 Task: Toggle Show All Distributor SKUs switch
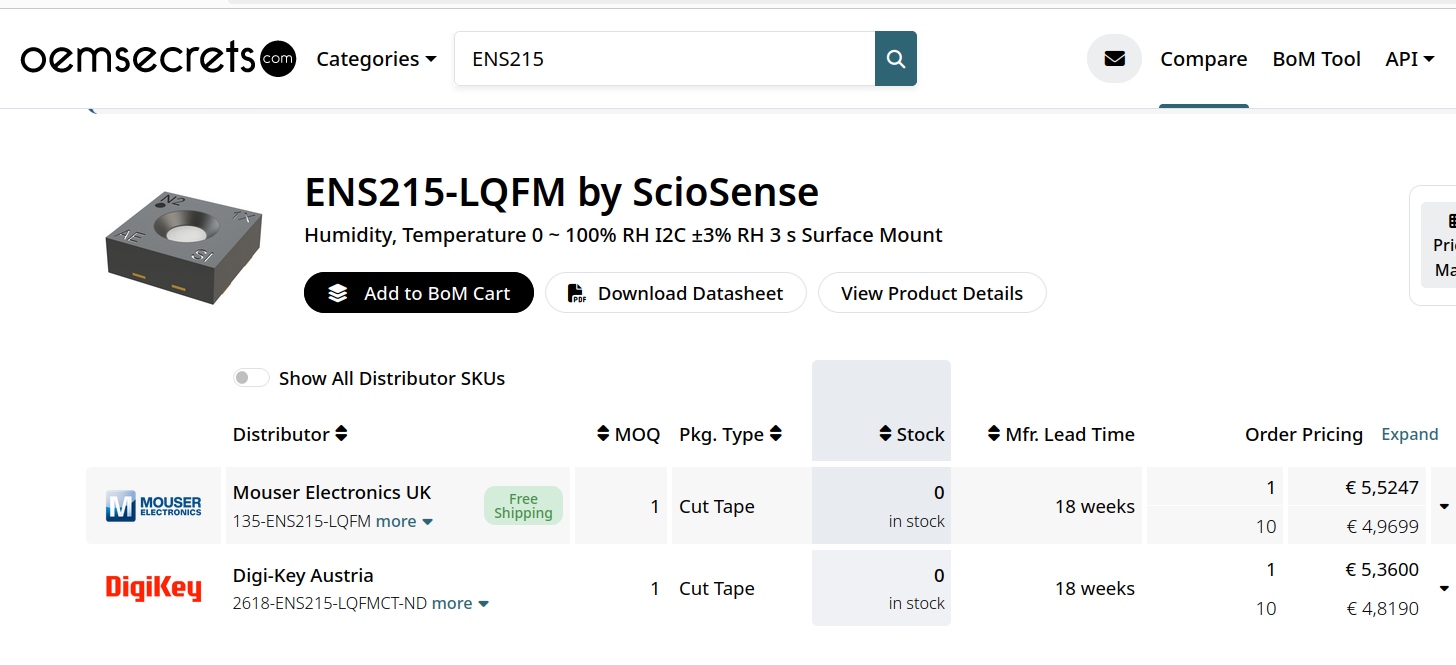[x=251, y=378]
